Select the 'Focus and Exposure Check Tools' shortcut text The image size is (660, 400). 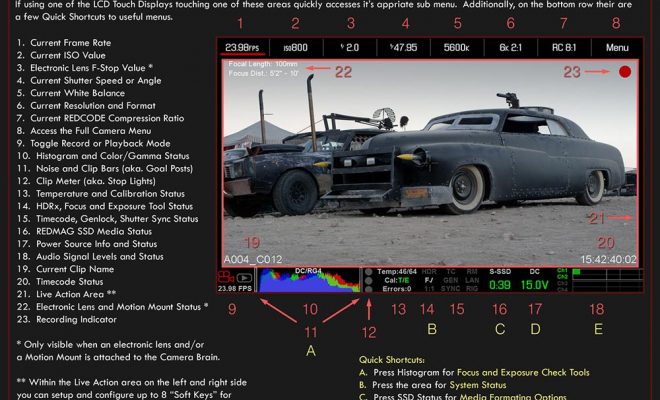coord(523,373)
